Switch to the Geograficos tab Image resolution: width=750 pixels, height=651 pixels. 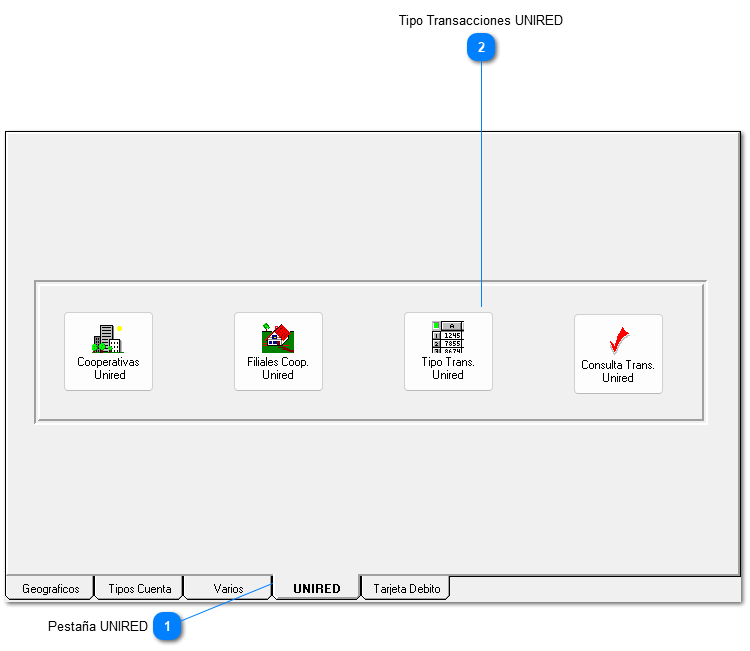pyautogui.click(x=50, y=589)
